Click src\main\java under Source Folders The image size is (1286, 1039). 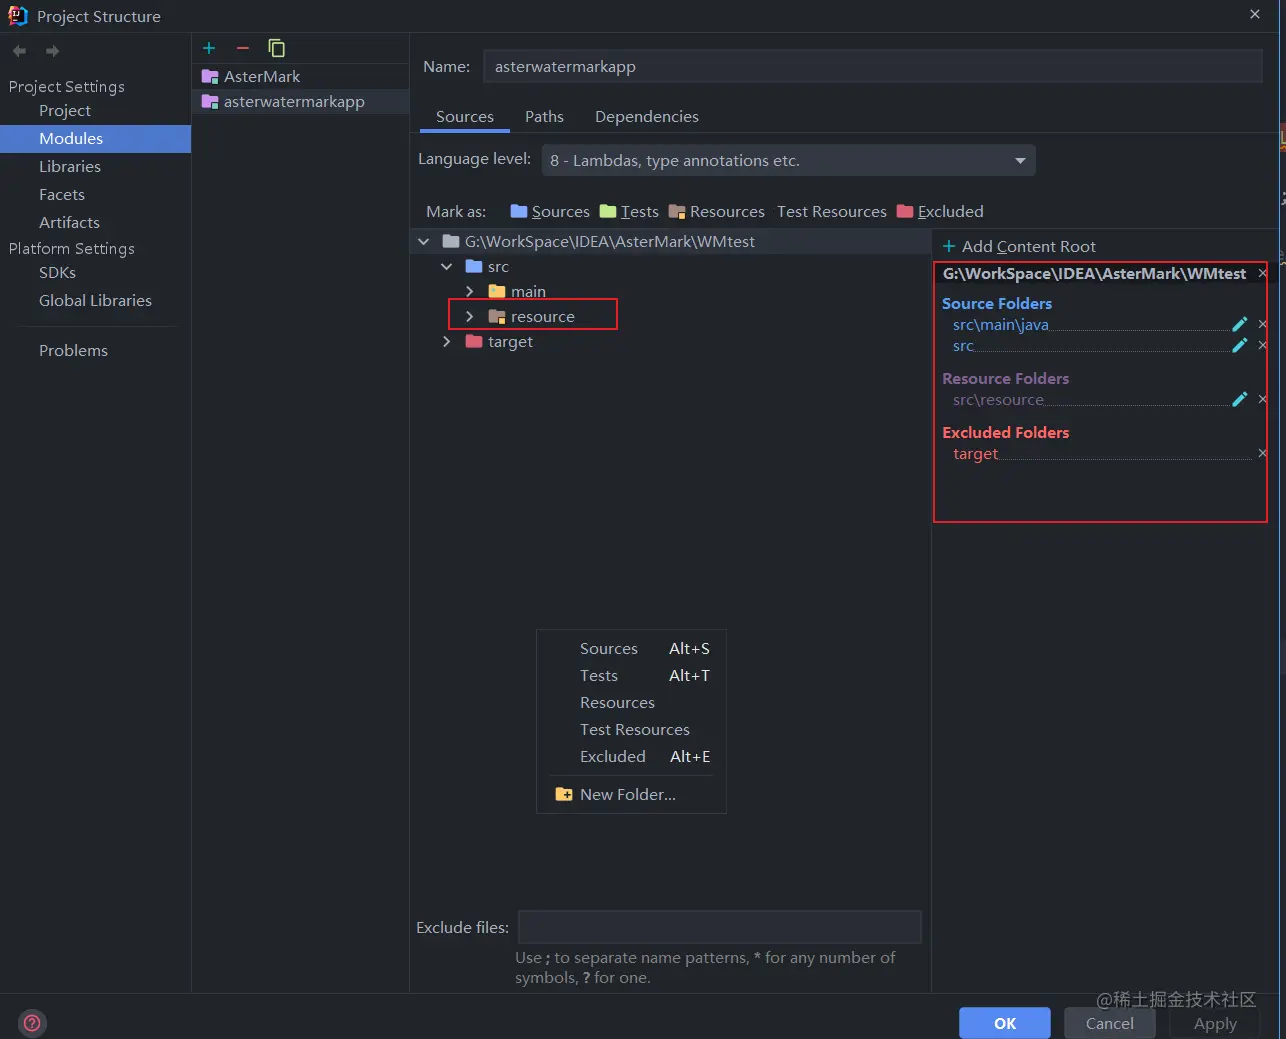point(1000,324)
